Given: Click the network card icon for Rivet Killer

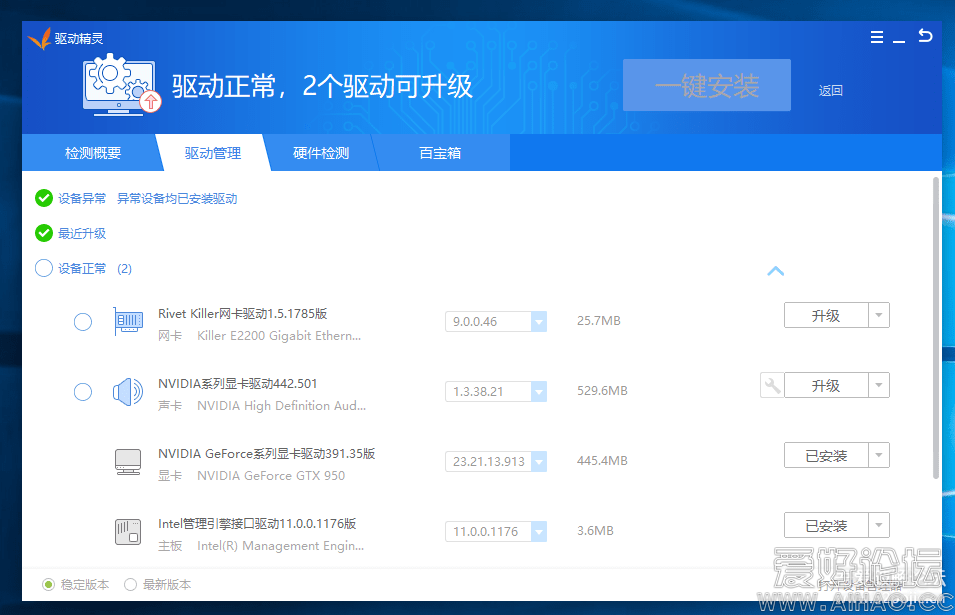Looking at the screenshot, I should click(128, 321).
